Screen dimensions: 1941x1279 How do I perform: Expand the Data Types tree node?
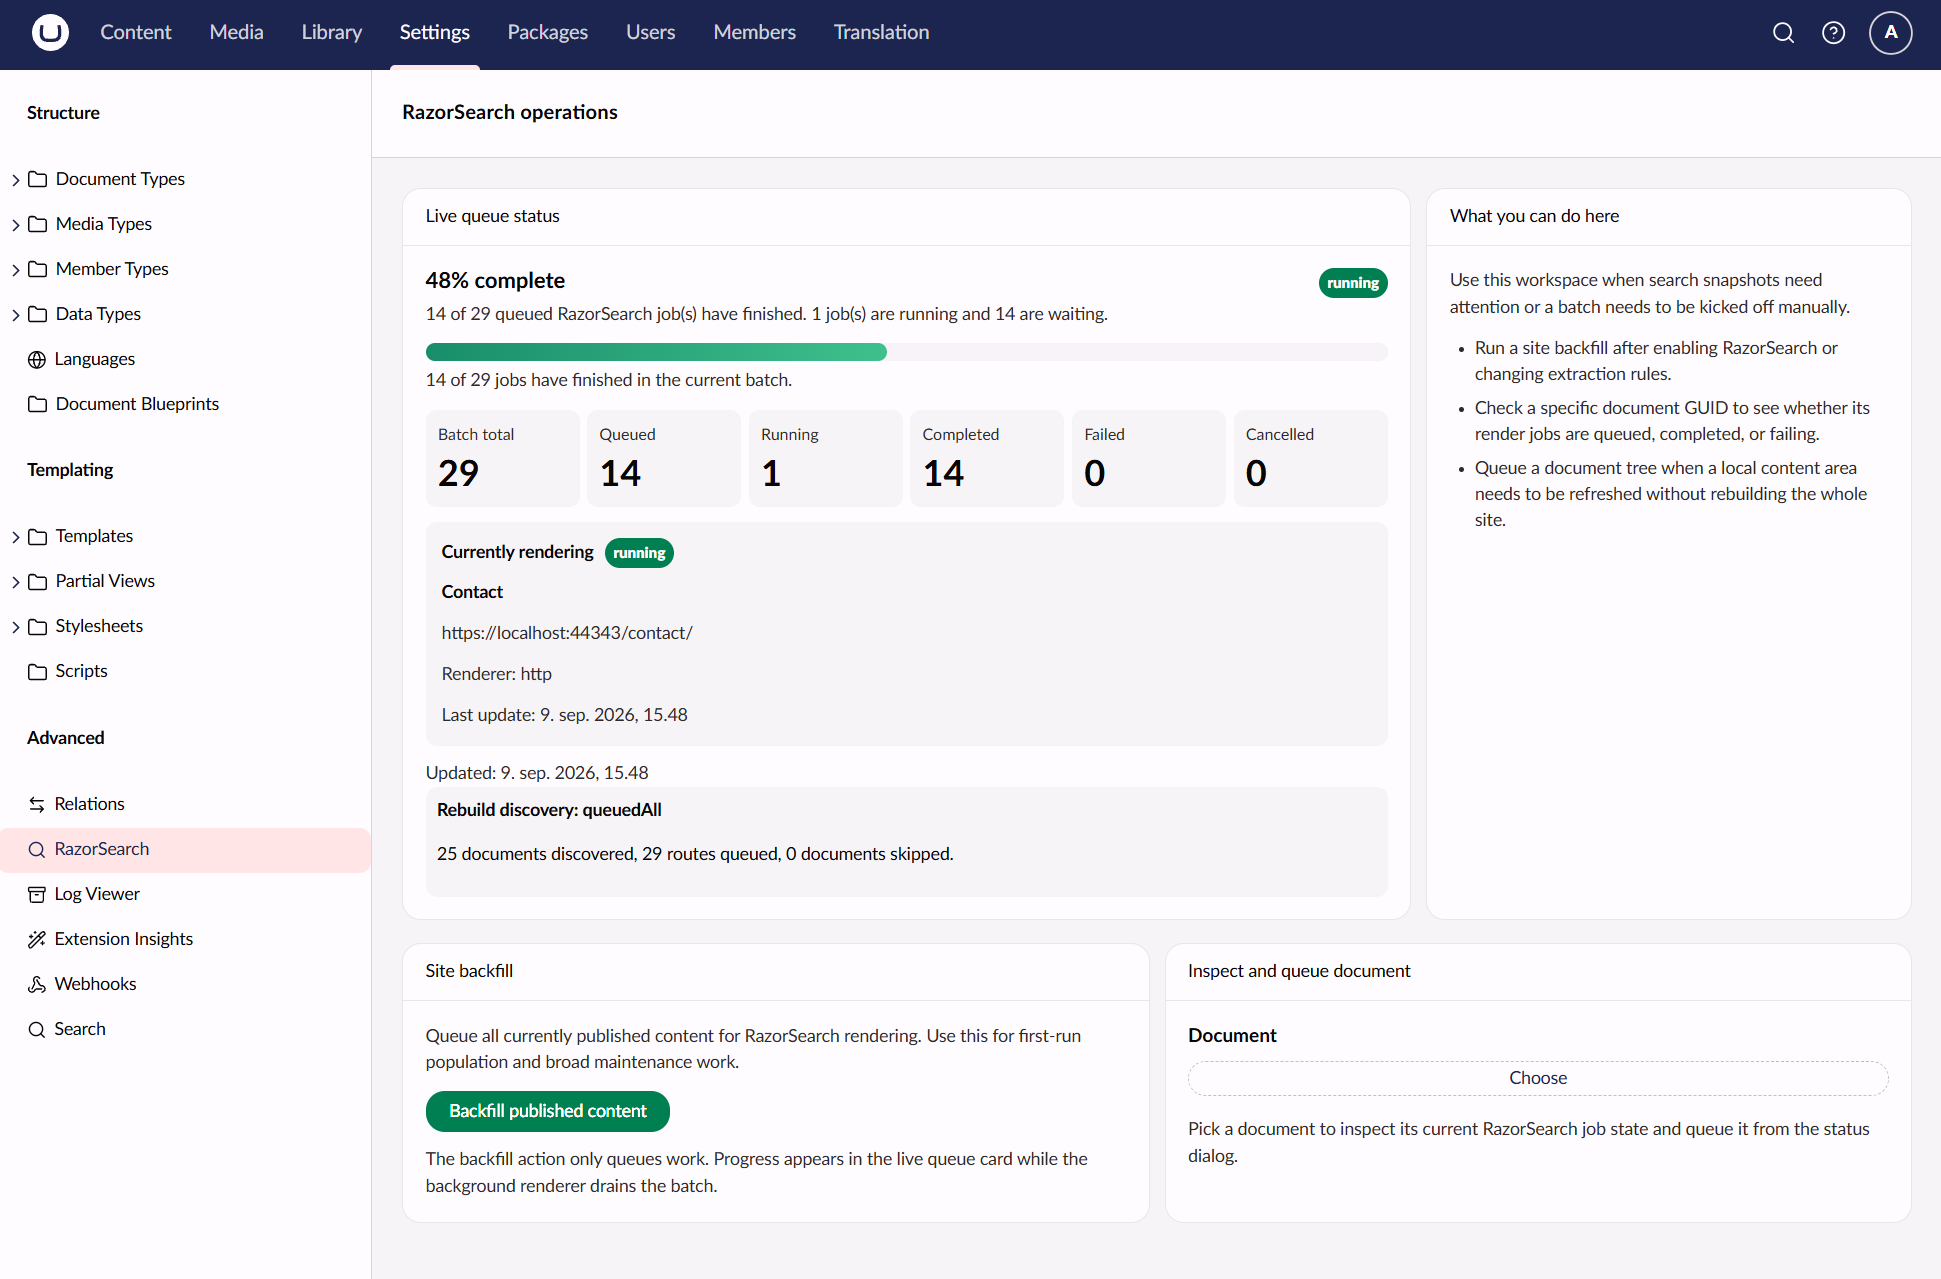(x=16, y=315)
